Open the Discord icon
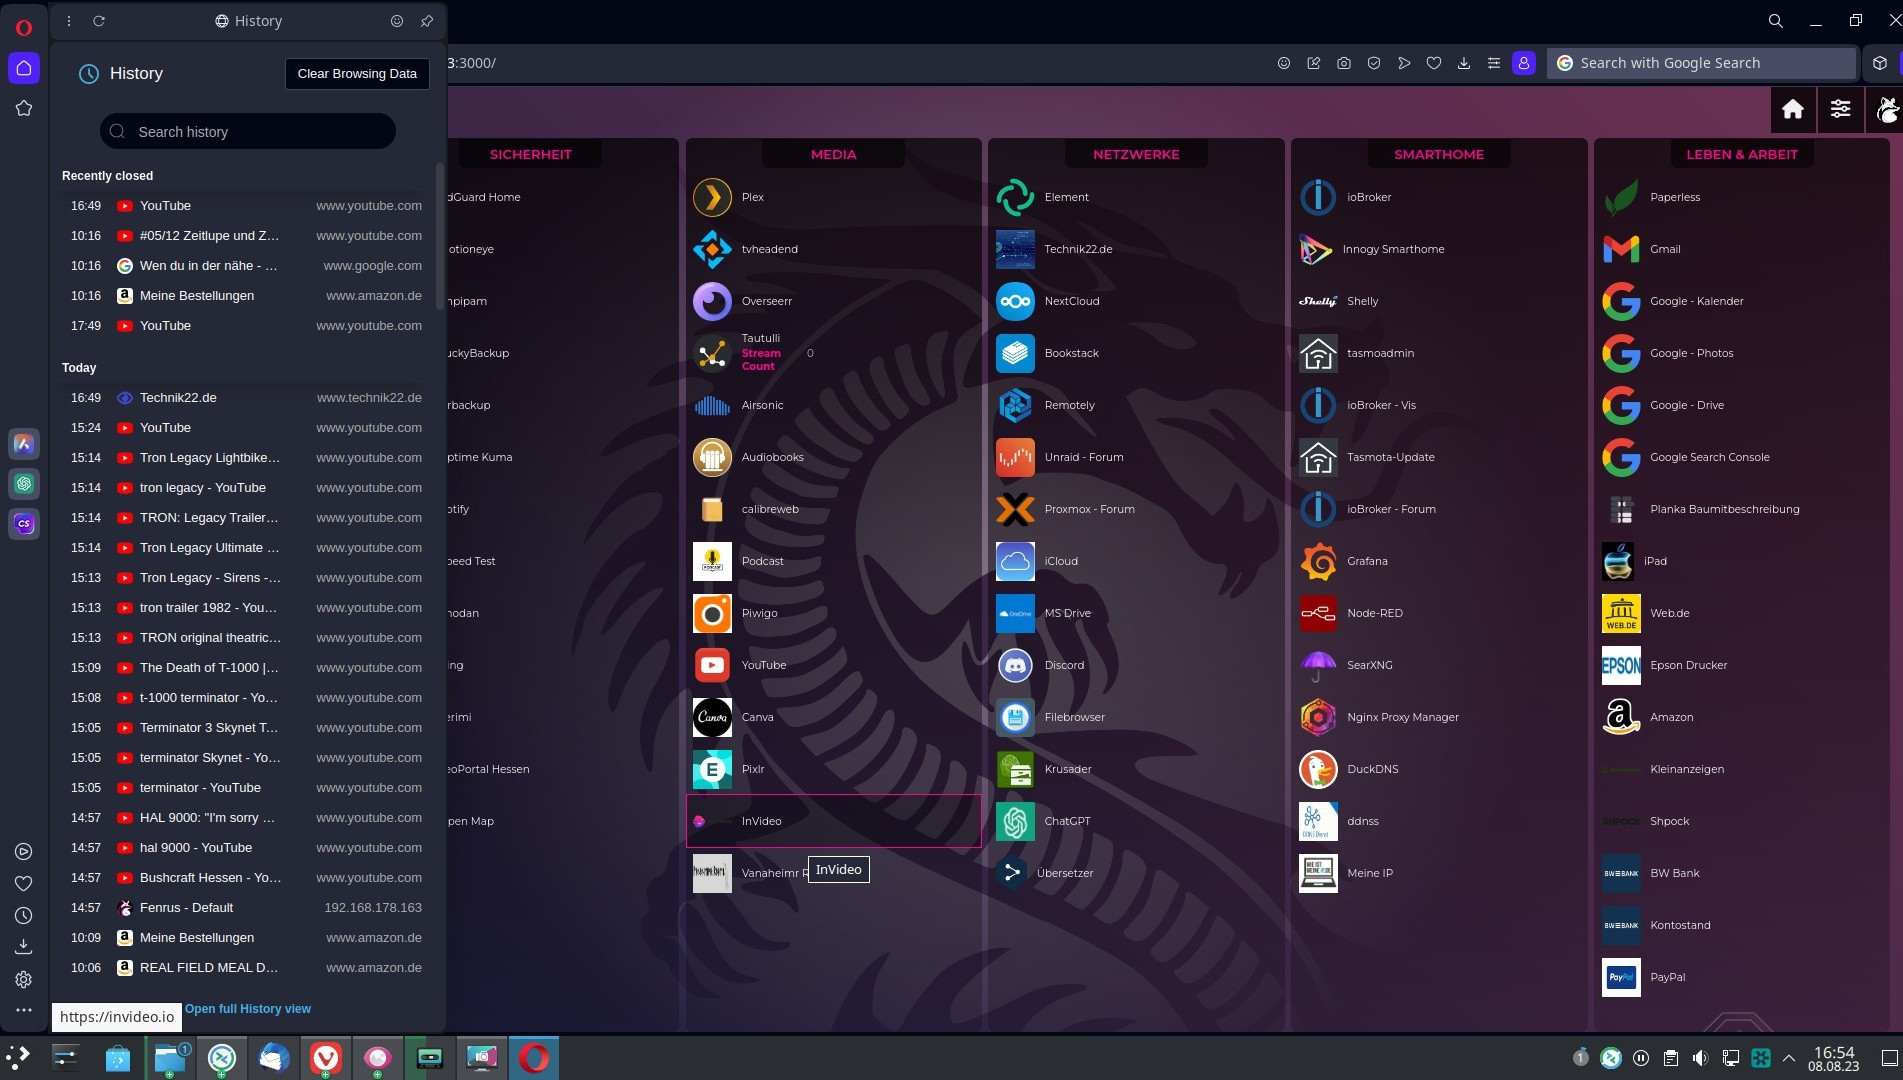 click(1015, 665)
